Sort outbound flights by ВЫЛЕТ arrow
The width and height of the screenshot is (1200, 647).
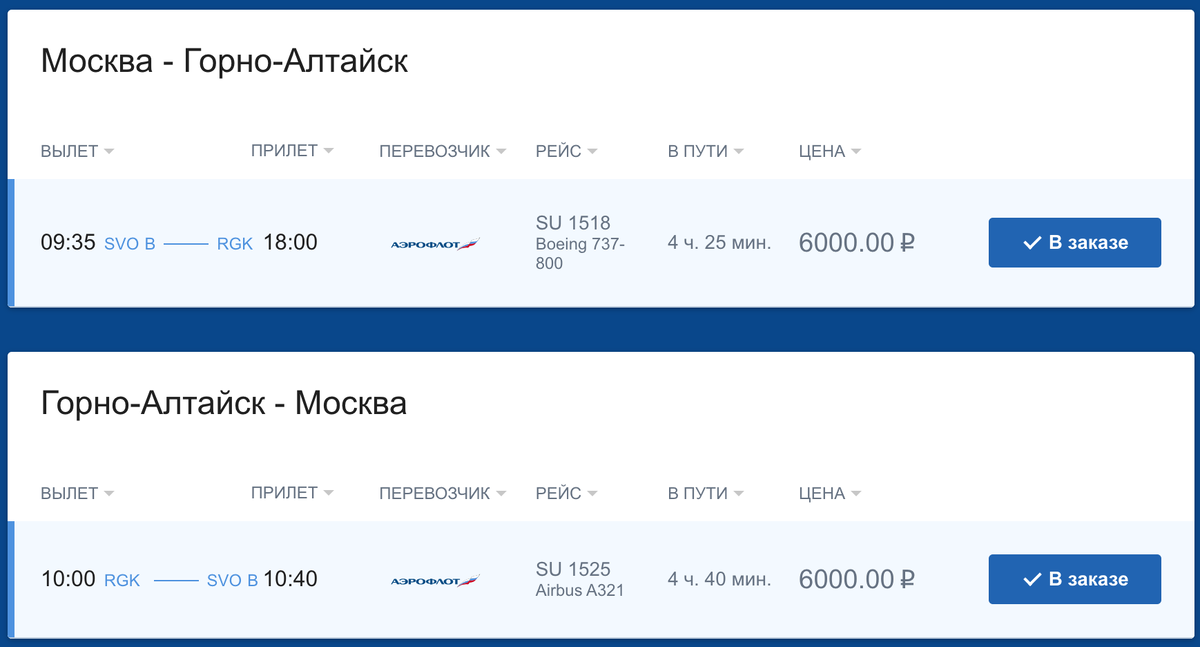click(x=109, y=152)
